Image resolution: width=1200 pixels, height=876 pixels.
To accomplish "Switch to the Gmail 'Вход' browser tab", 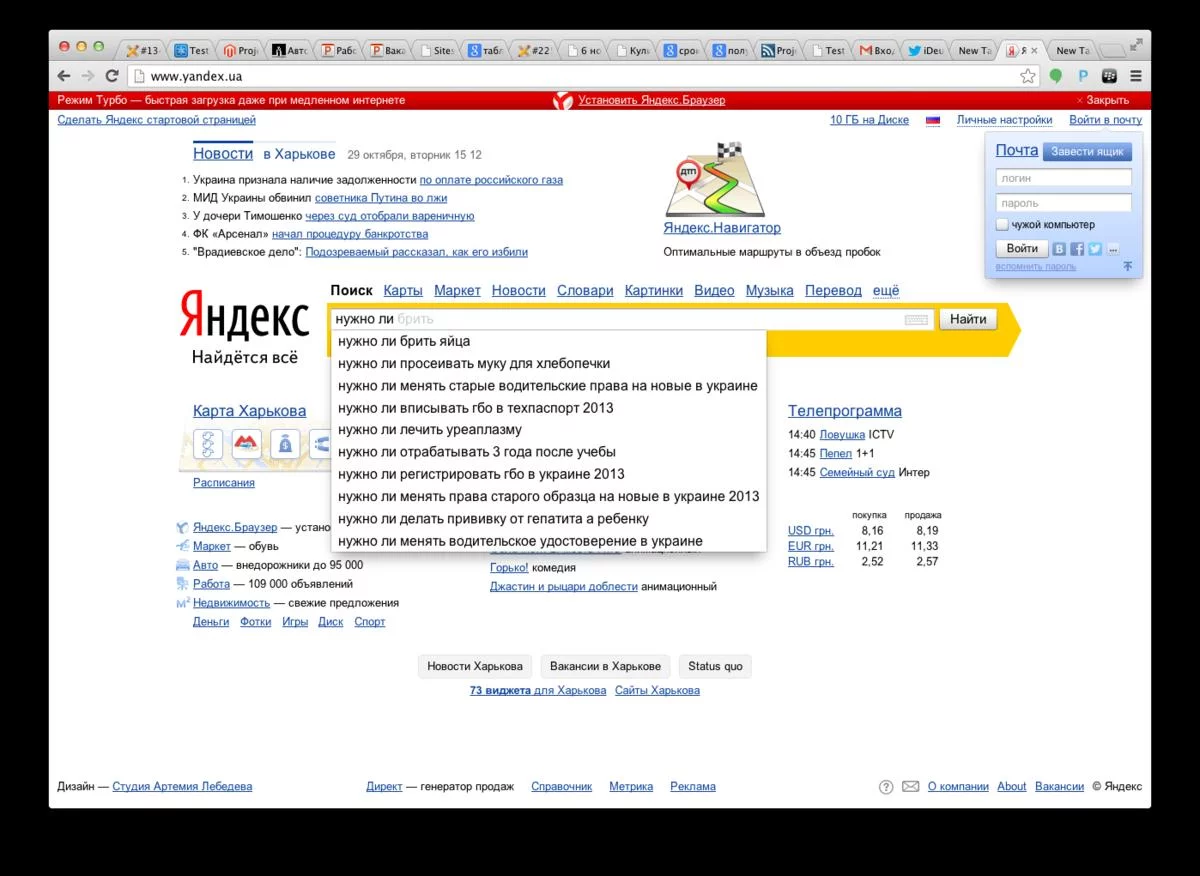I will tap(877, 50).
